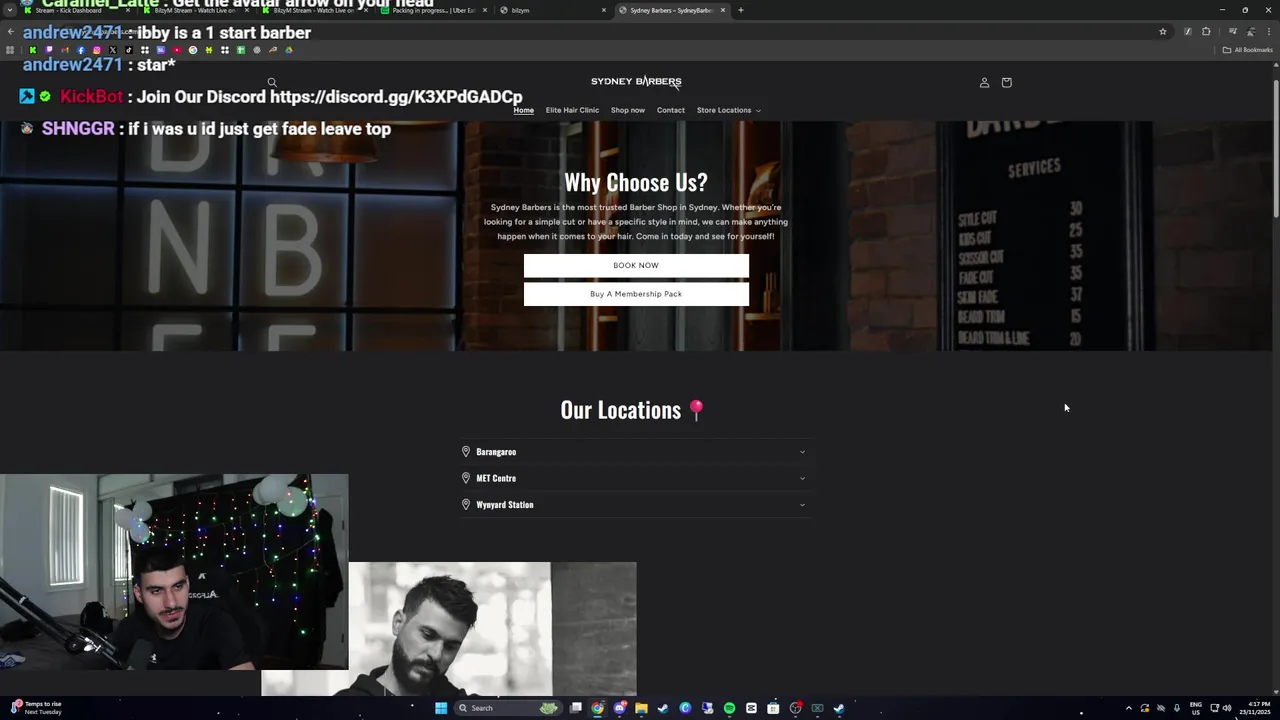Click the barber portrait image
Screen dimensions: 1280x720
click(449, 629)
